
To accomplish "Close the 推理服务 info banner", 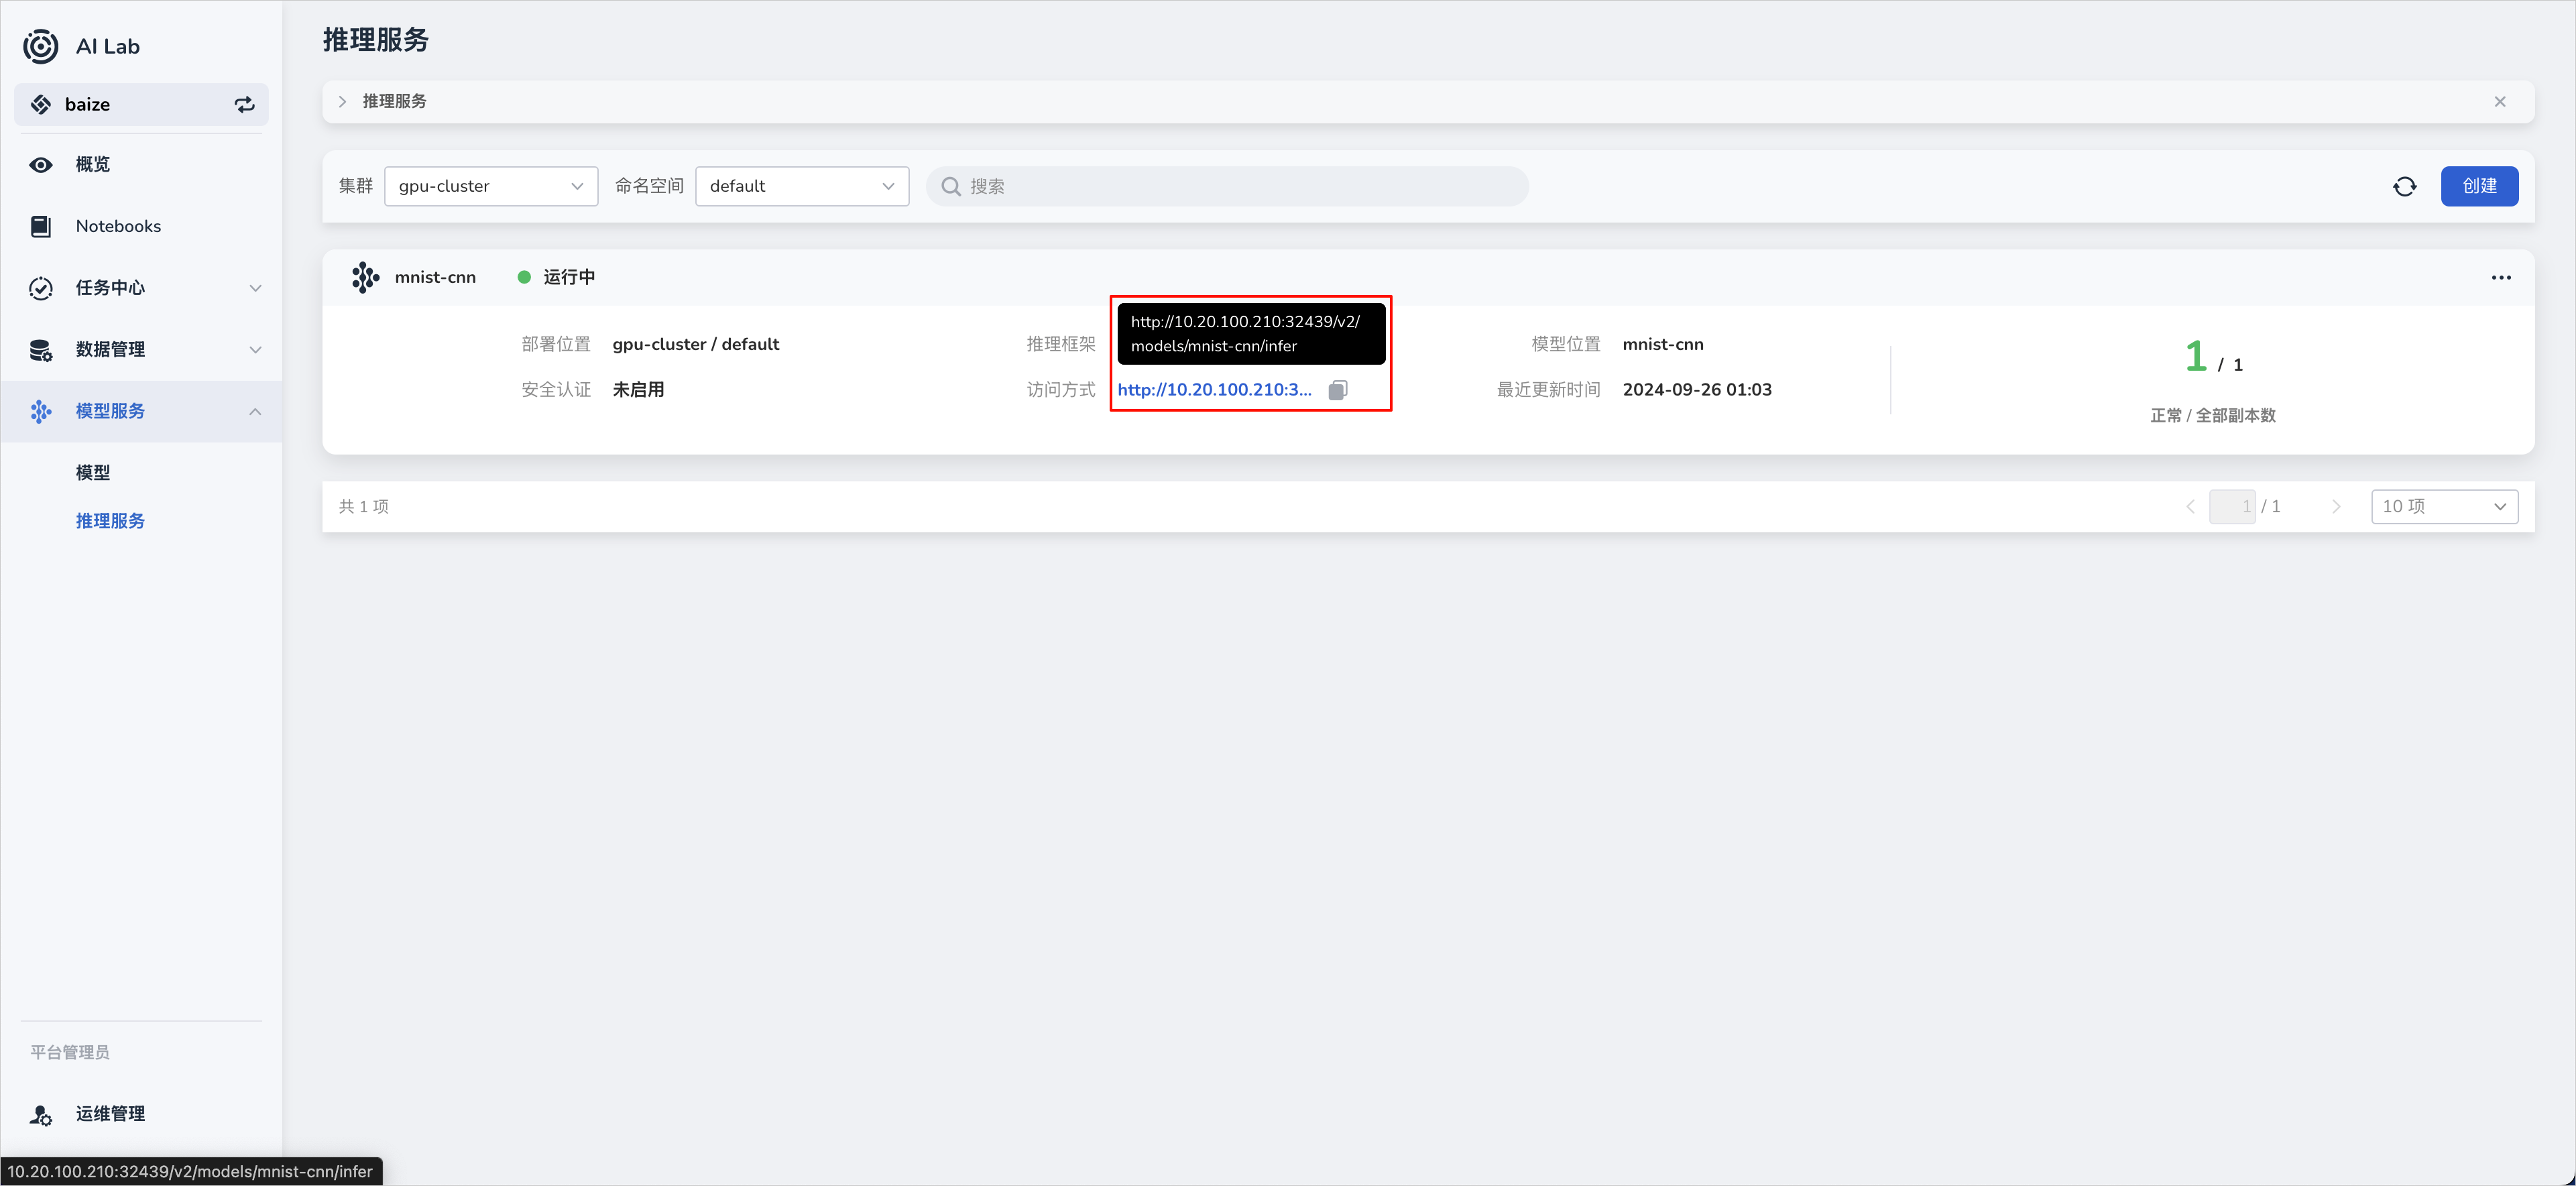I will click(2499, 102).
